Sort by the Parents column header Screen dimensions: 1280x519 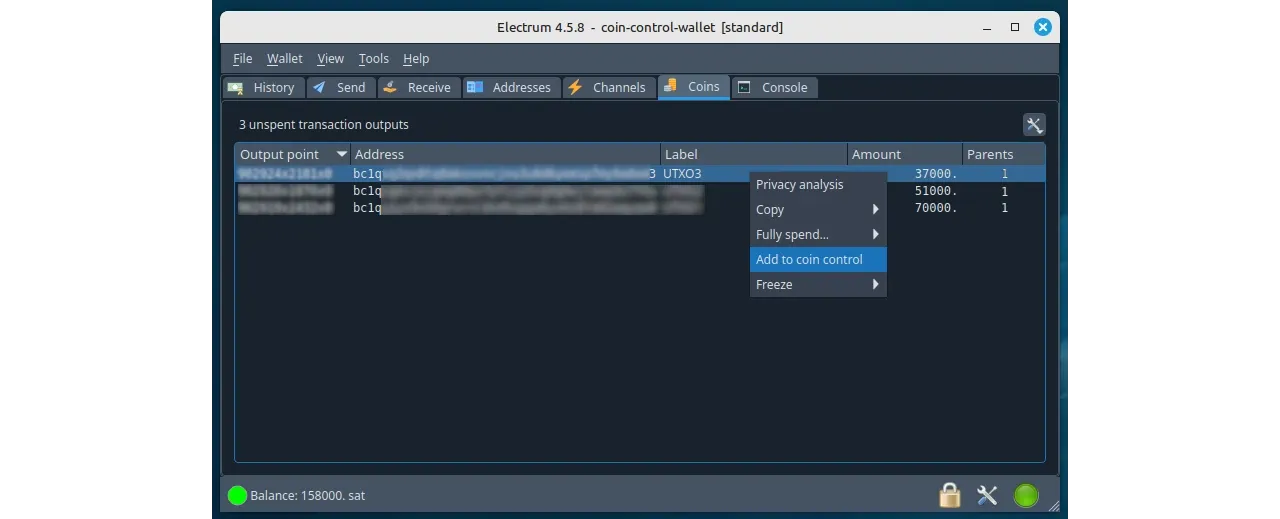coord(1003,154)
